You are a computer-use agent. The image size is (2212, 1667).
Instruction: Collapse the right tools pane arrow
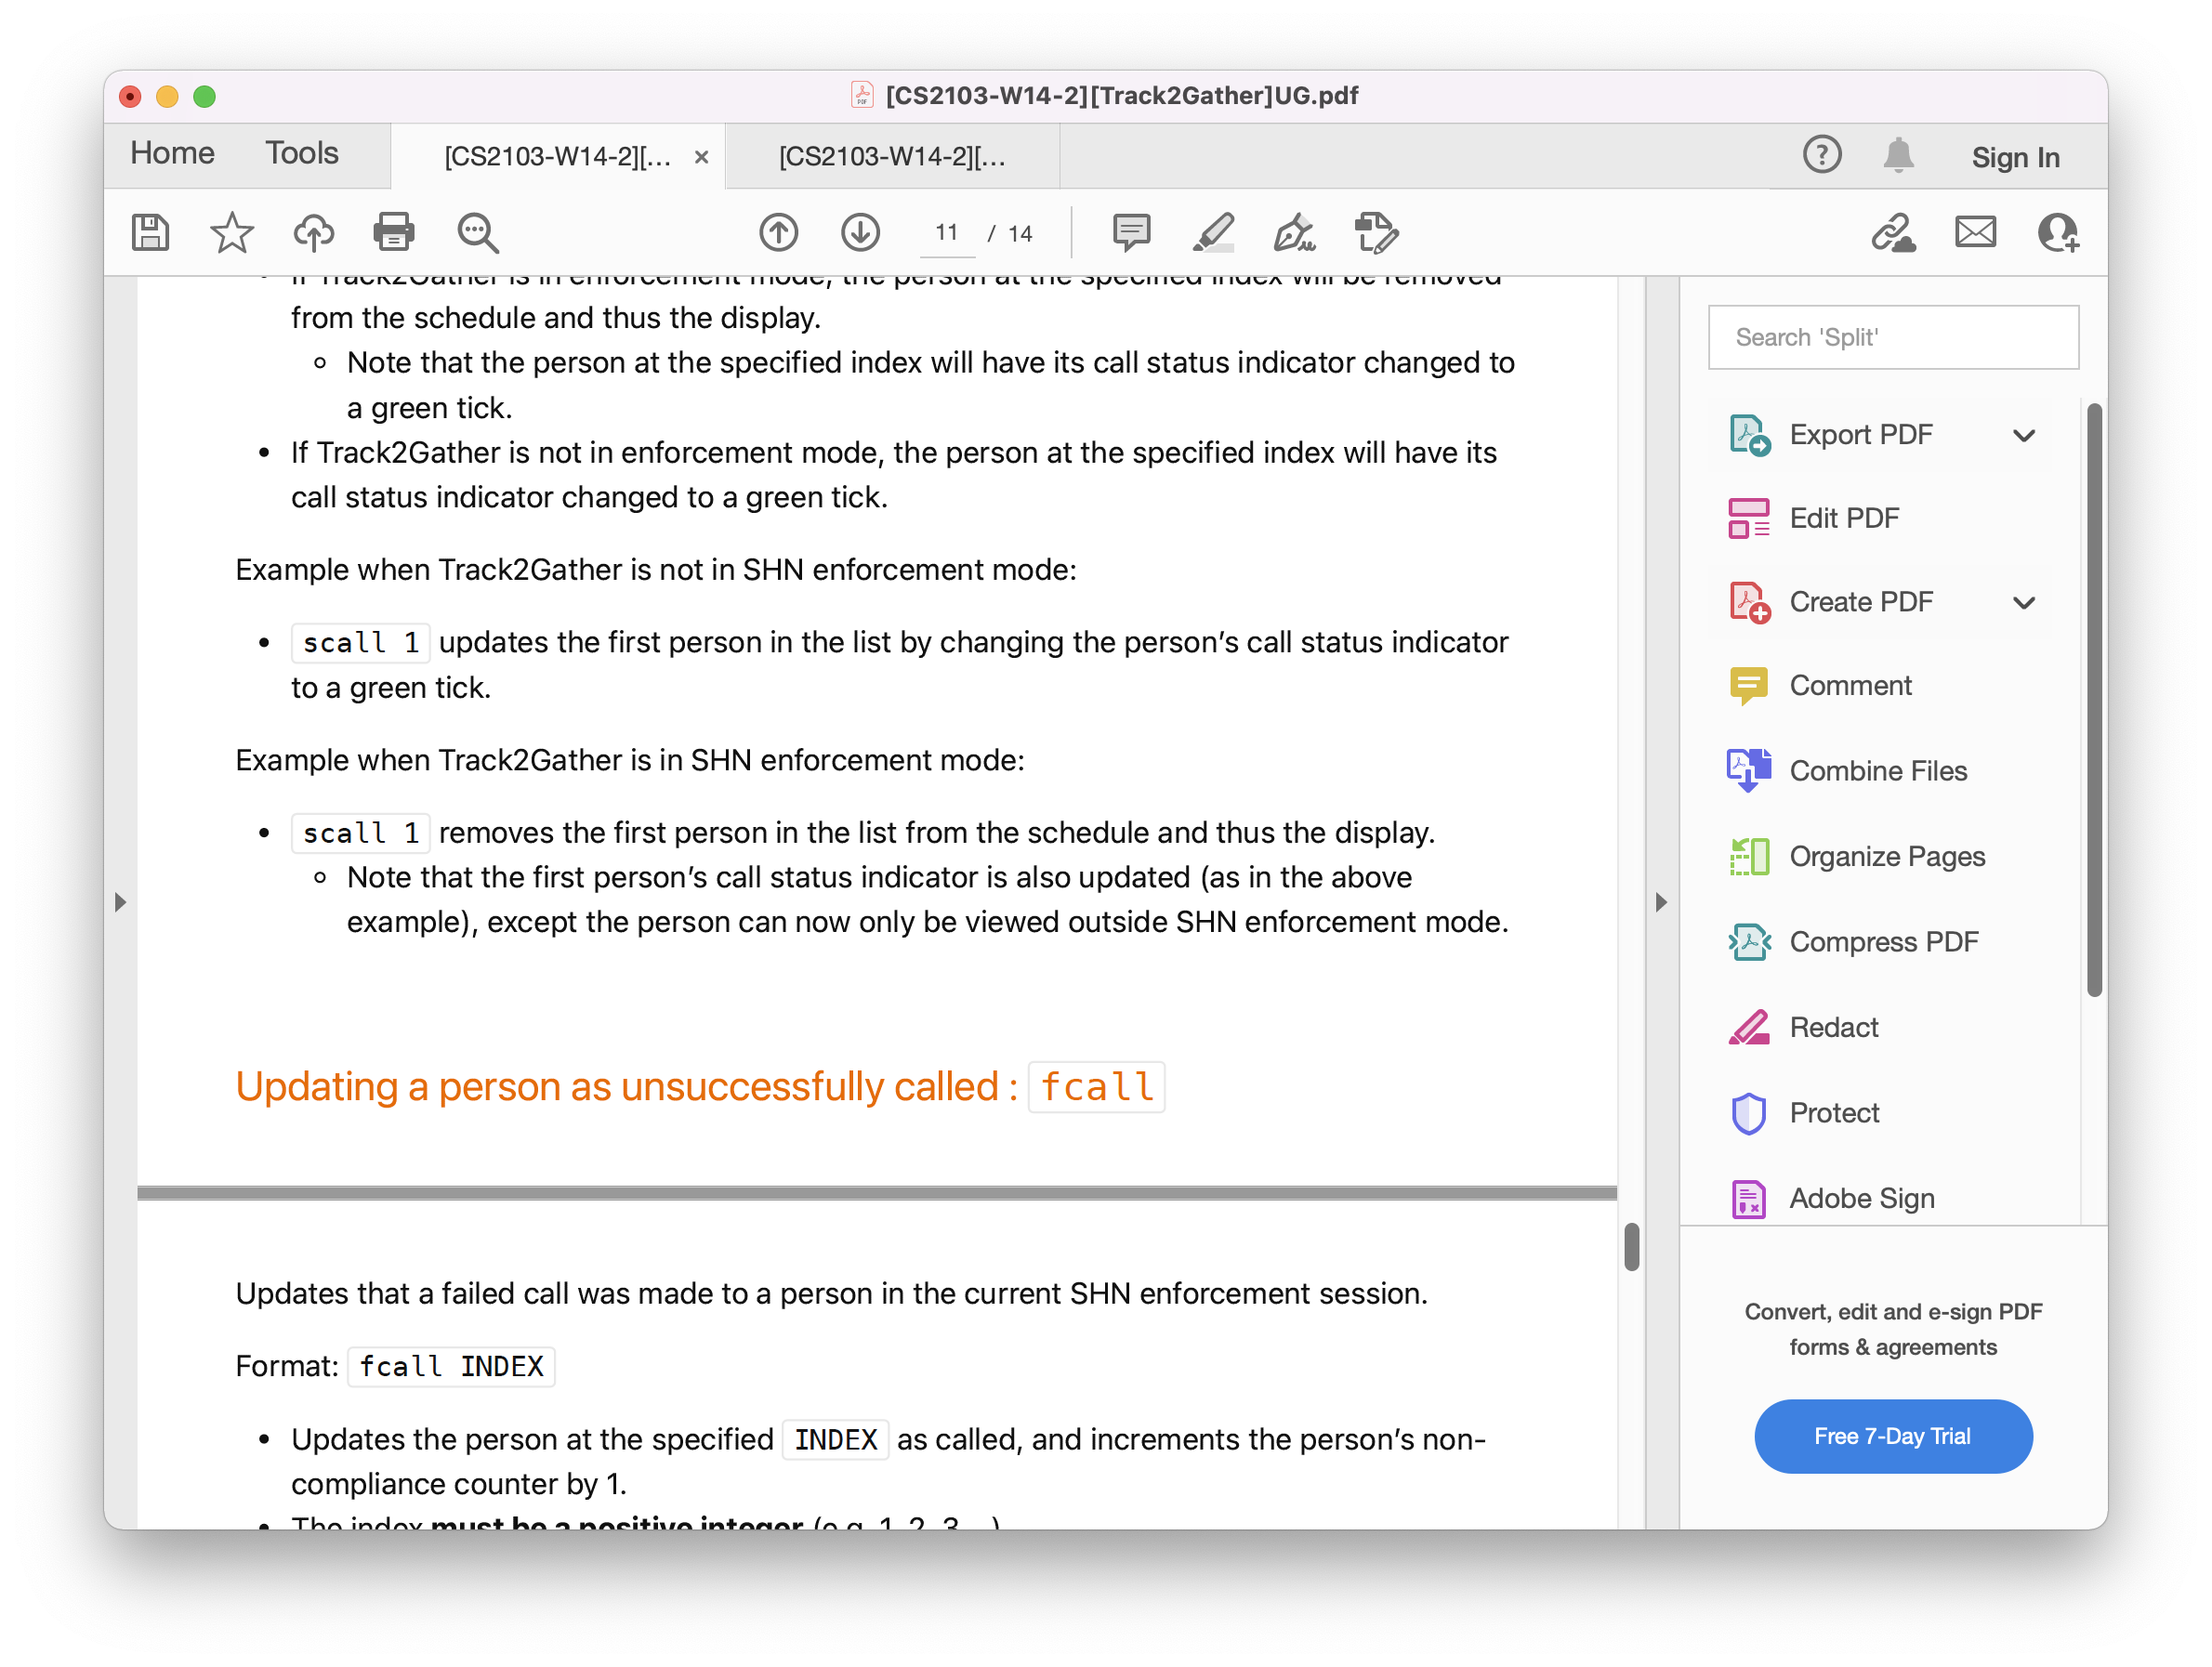coord(1661,902)
